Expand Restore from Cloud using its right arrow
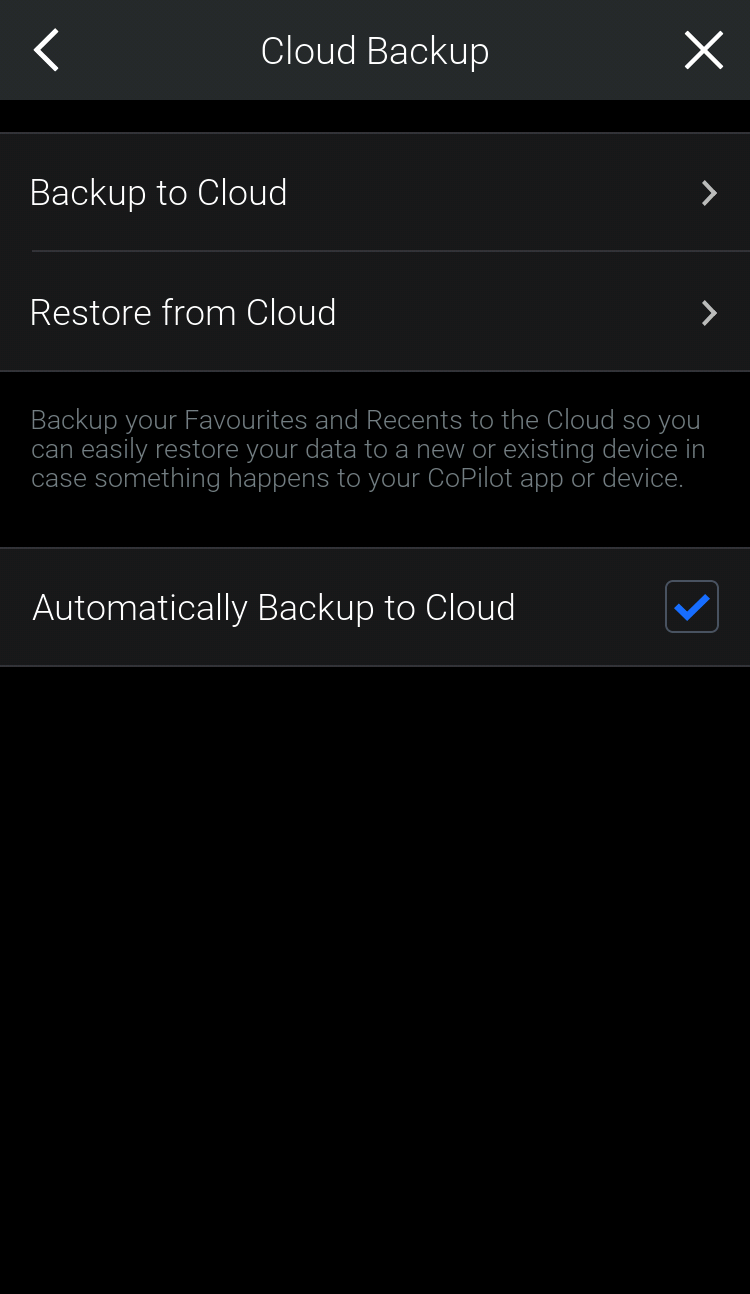The width and height of the screenshot is (750, 1294). pyautogui.click(x=709, y=313)
